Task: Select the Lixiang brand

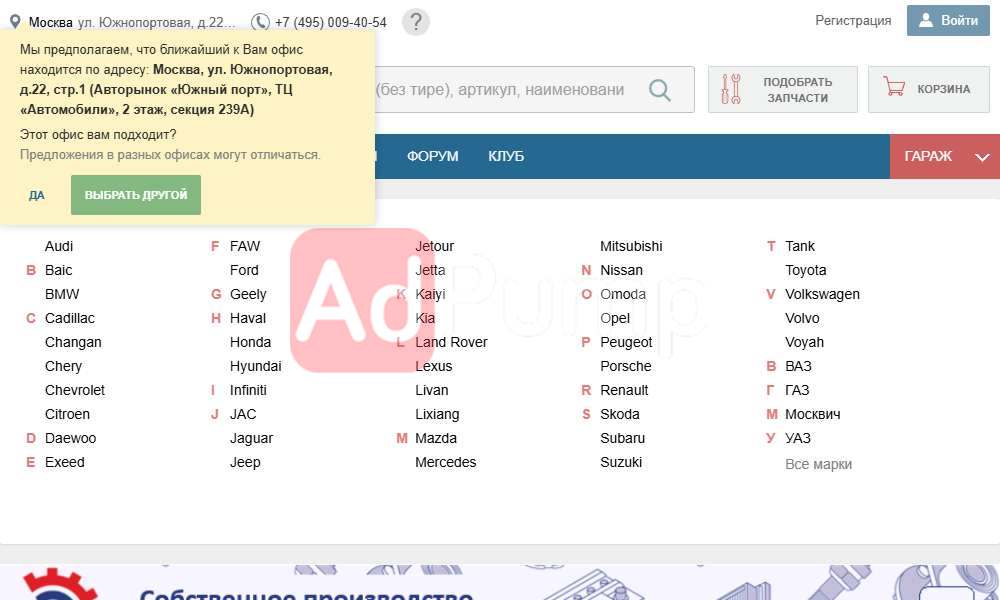Action: click(x=437, y=414)
